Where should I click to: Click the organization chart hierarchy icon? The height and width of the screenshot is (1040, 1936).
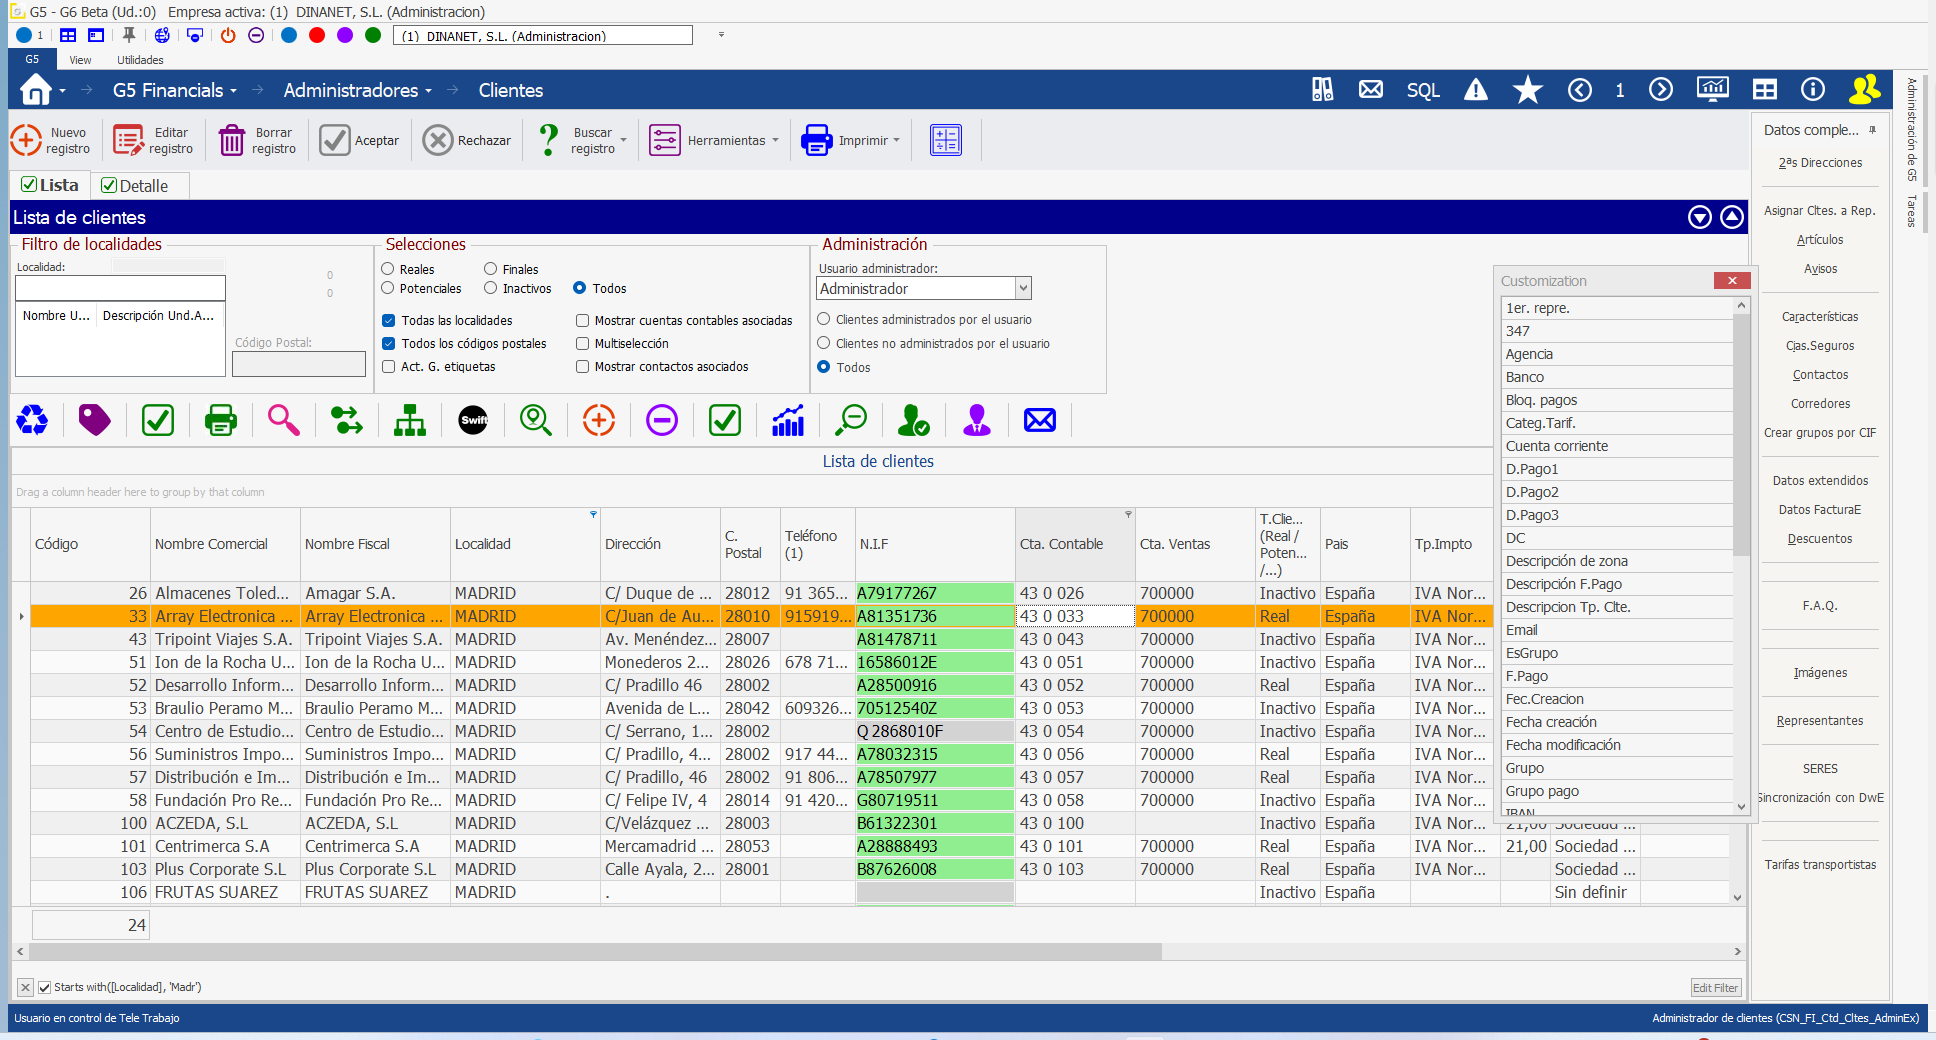point(410,420)
